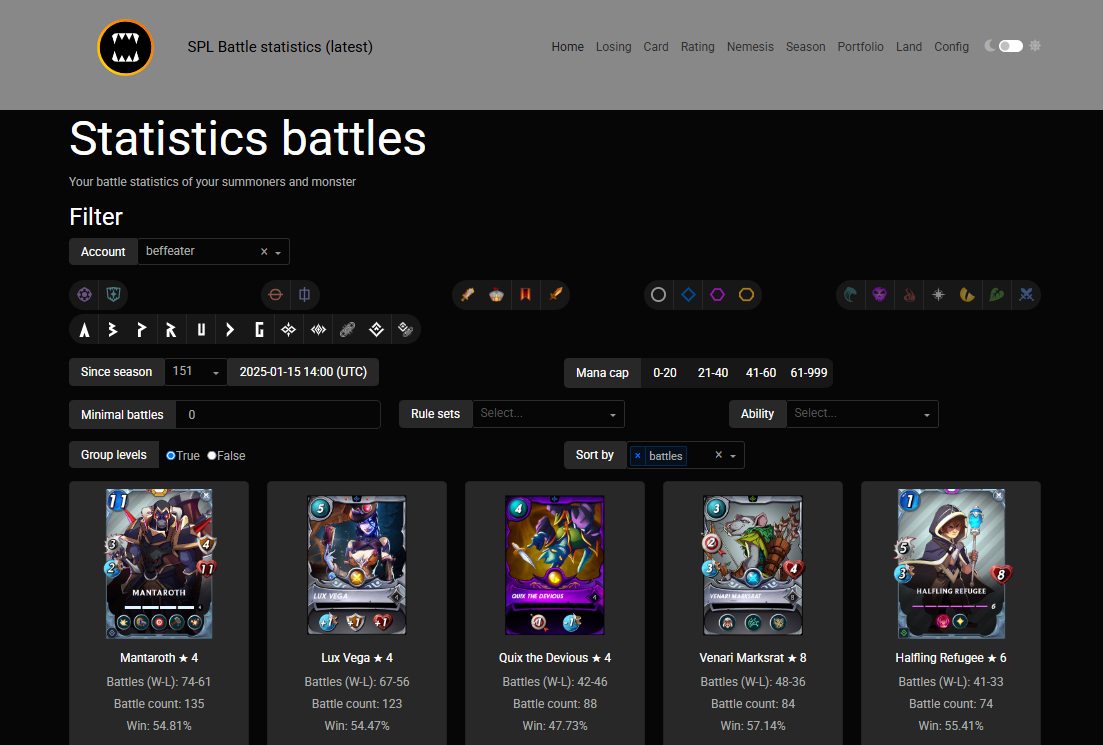Click the fanged mouth site logo
1103x745 pixels.
click(x=125, y=47)
